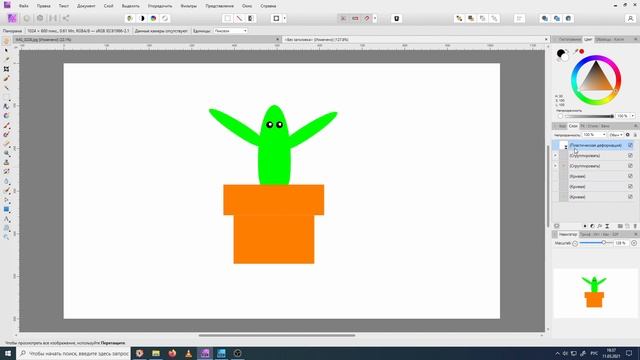This screenshot has width=640, height=360.
Task: Open snapping options dropdown arrow
Action: [375, 18]
